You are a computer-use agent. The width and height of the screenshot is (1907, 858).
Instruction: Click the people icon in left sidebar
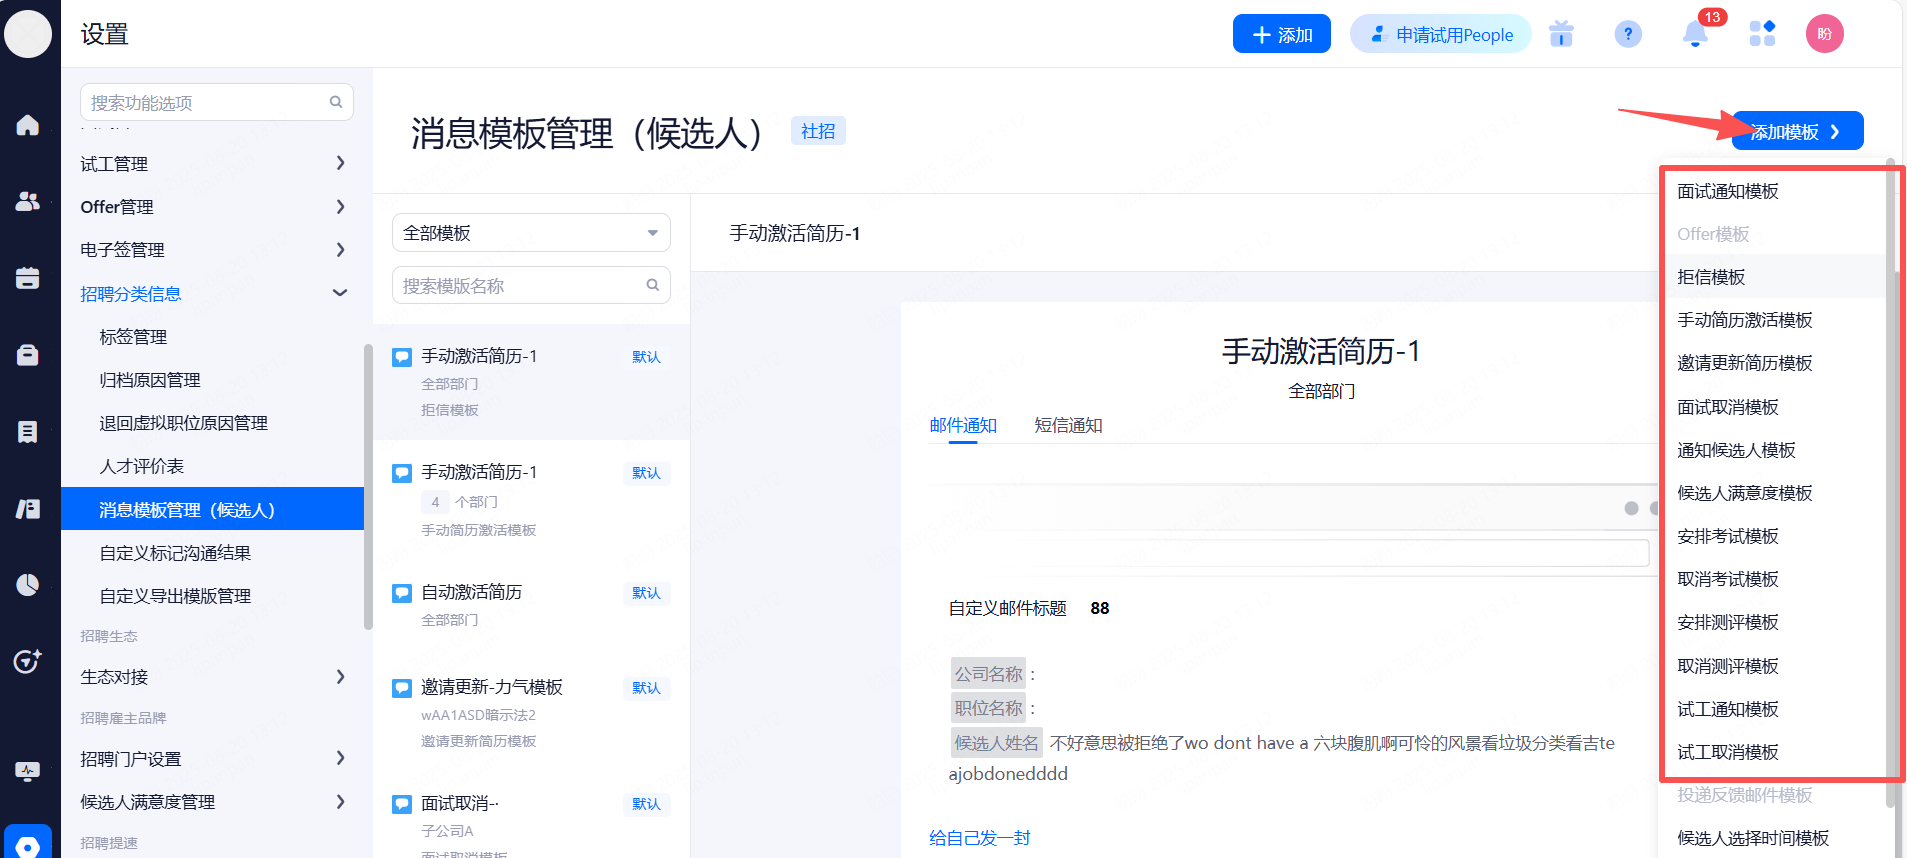click(x=28, y=201)
